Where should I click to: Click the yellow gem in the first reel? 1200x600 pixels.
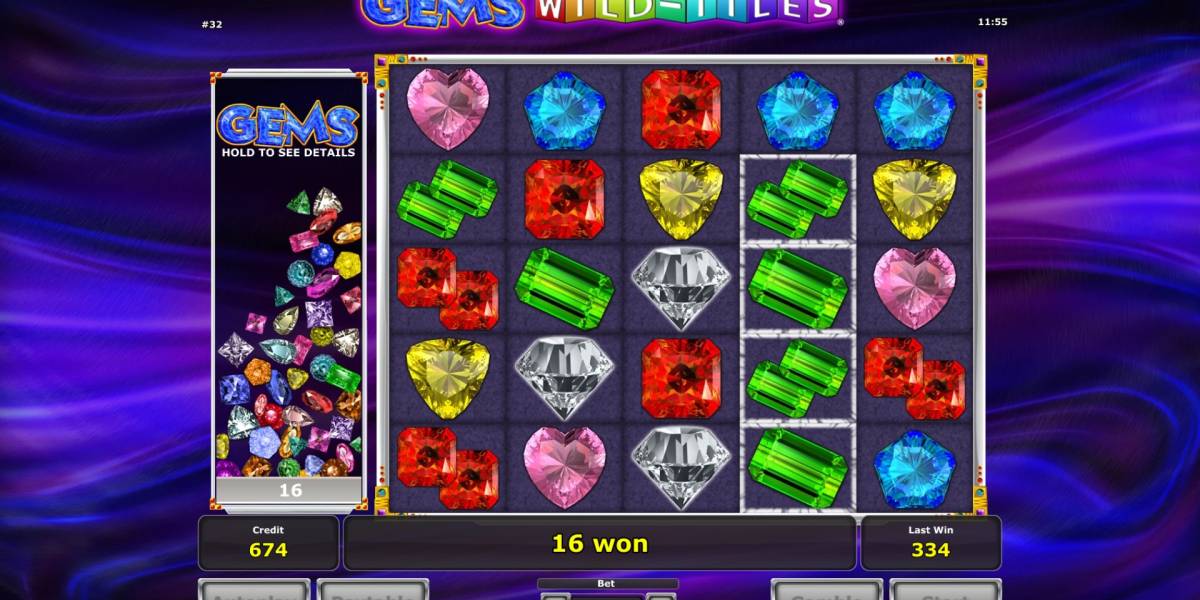click(447, 377)
